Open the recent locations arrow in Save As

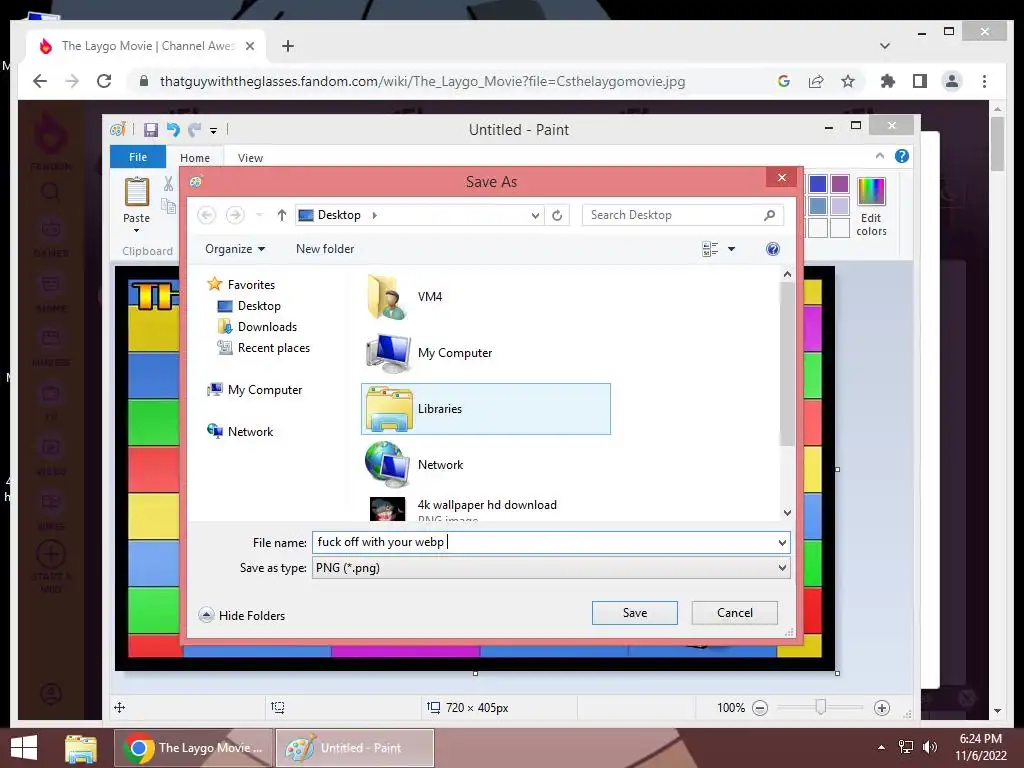[259, 215]
